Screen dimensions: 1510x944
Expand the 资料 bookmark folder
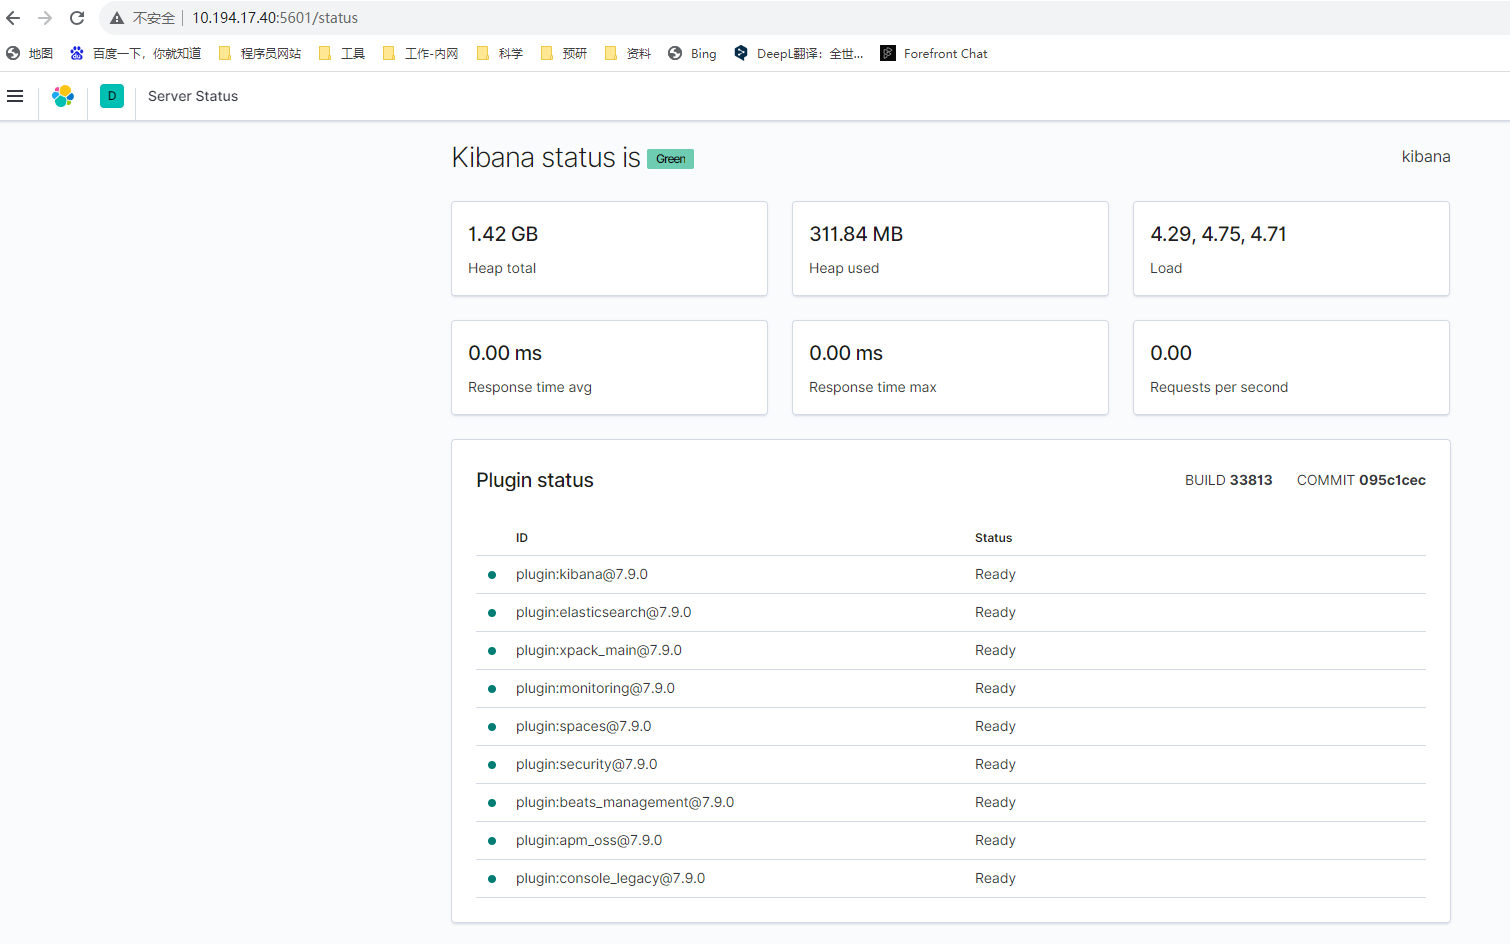(628, 54)
